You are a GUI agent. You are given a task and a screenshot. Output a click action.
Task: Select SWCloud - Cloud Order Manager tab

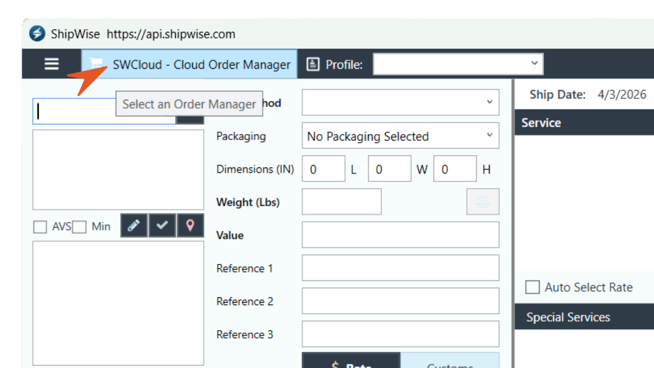[x=189, y=64]
